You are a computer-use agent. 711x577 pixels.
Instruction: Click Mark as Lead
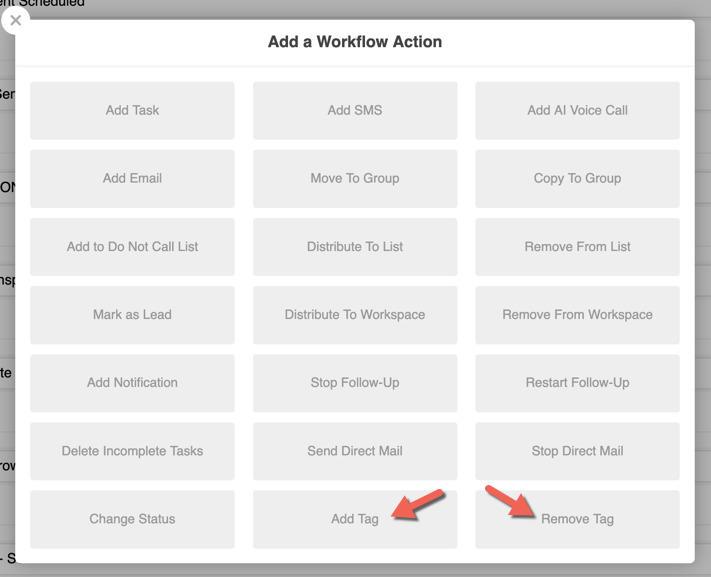tap(132, 315)
